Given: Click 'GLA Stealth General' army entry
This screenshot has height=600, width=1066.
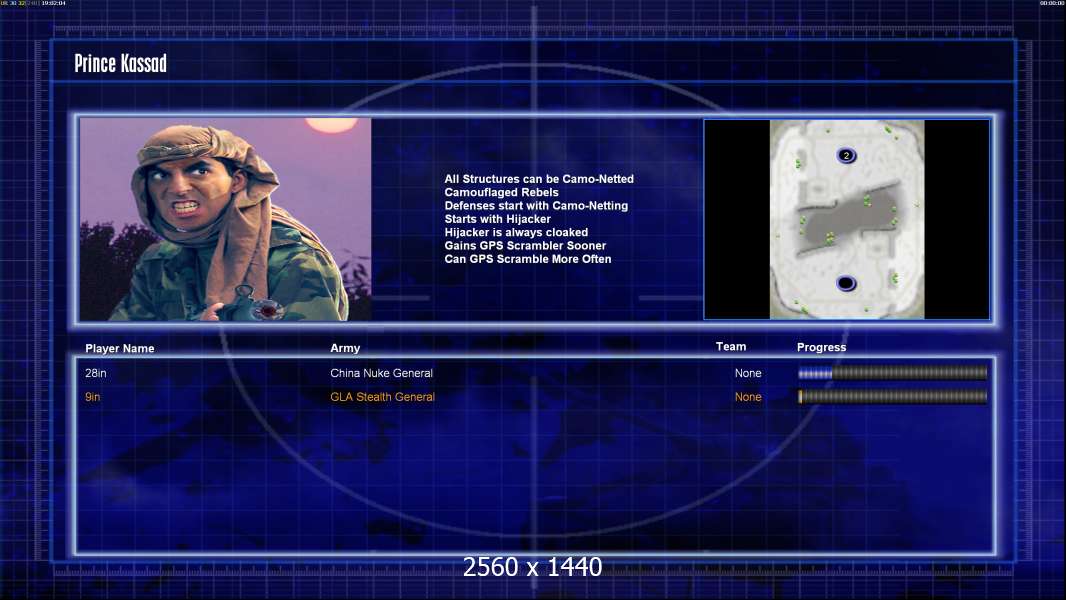Looking at the screenshot, I should click(382, 397).
